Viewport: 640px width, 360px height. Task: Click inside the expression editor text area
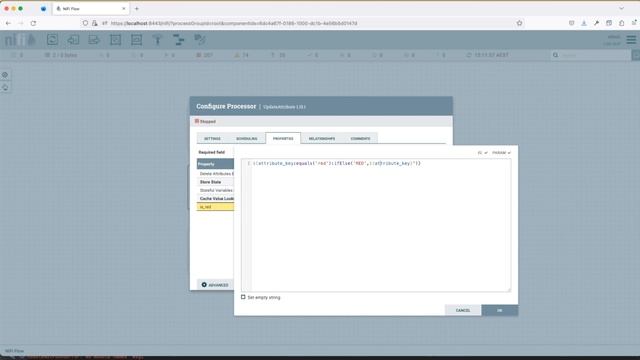tap(376, 225)
